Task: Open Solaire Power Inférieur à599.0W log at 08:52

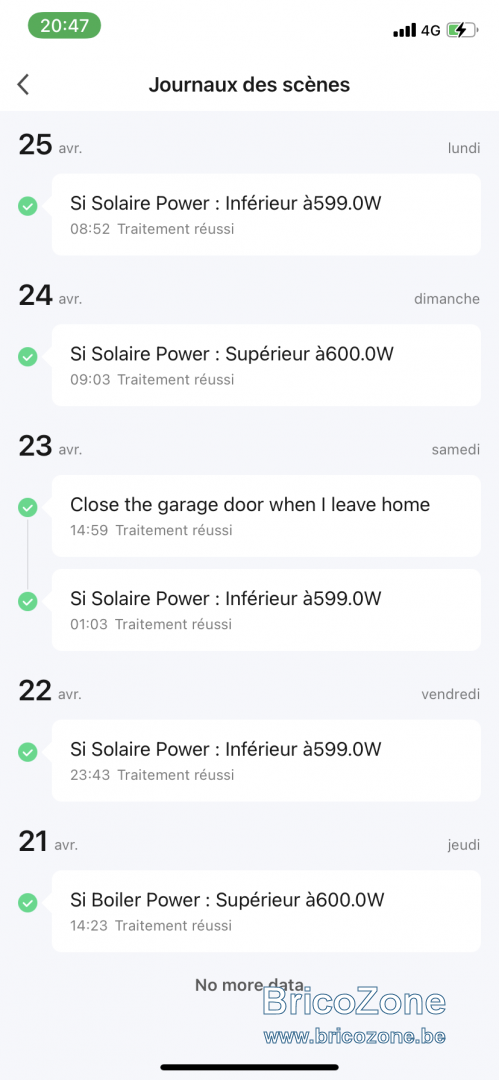Action: 266,214
